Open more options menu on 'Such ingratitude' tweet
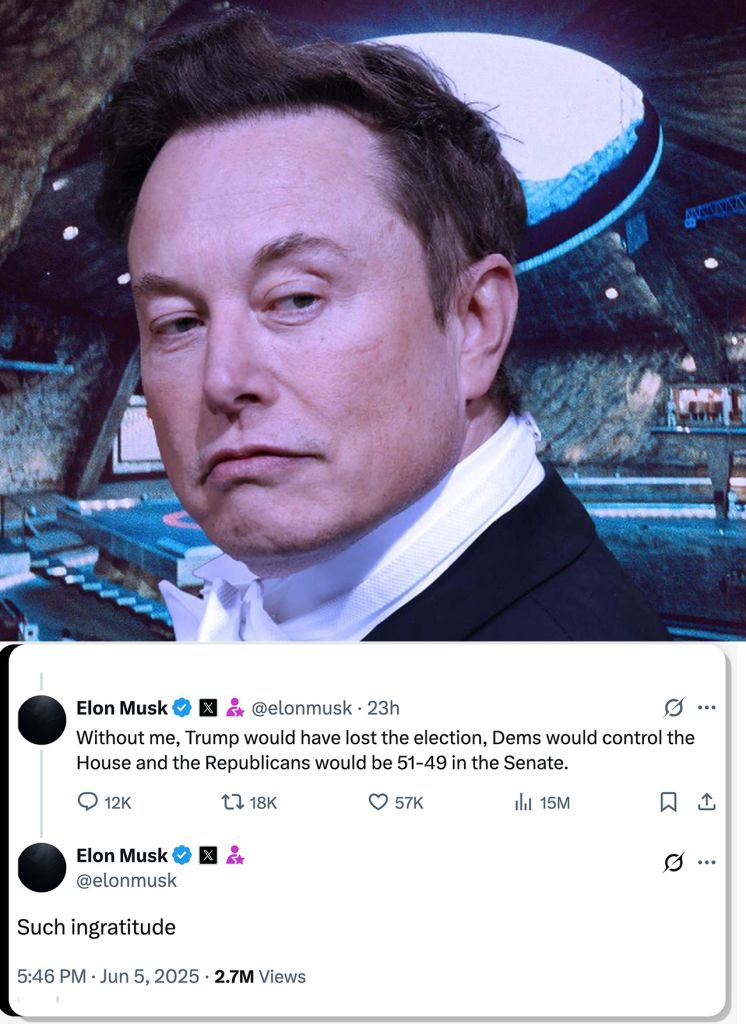Image resolution: width=746 pixels, height=1024 pixels. coord(707,863)
